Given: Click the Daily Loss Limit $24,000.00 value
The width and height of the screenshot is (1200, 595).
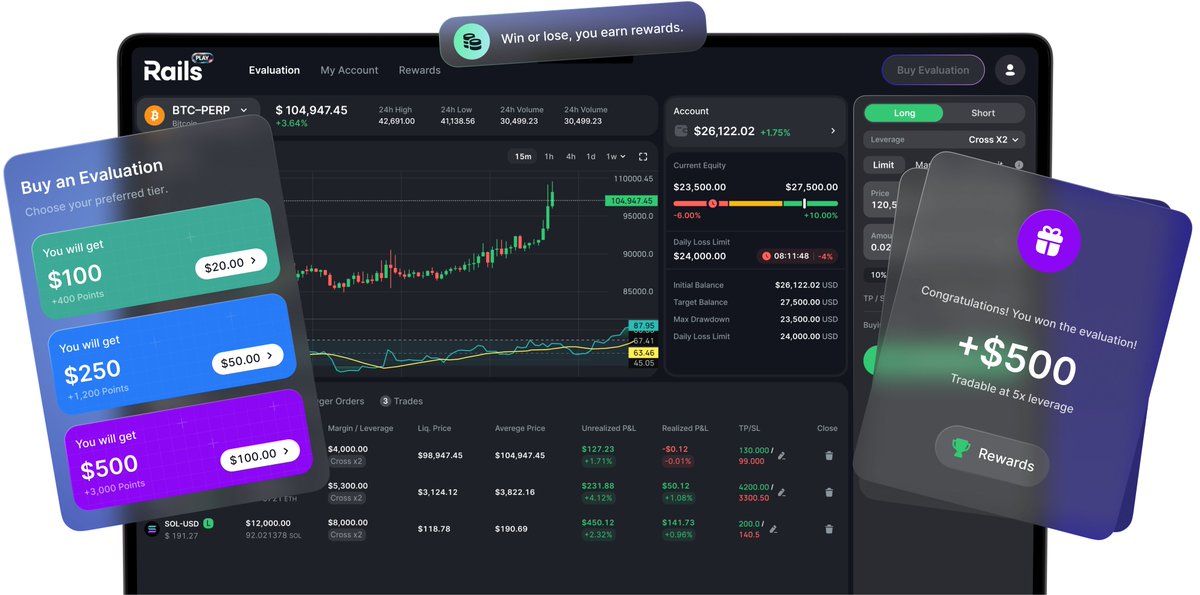Looking at the screenshot, I should (700, 256).
